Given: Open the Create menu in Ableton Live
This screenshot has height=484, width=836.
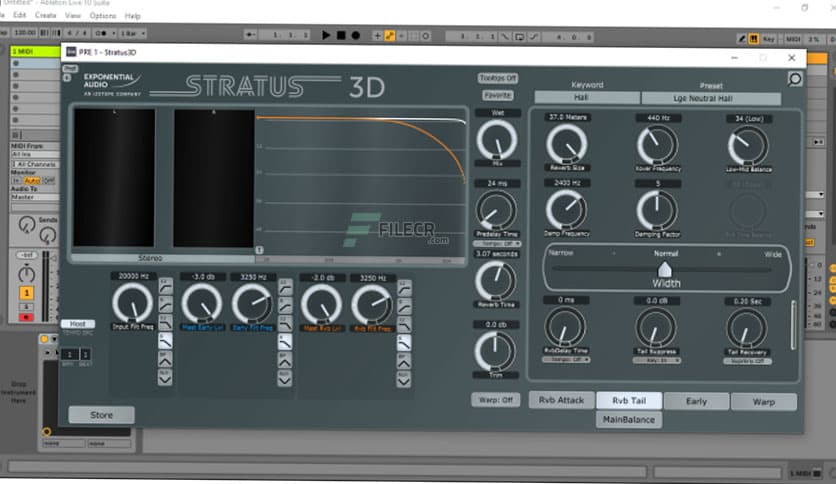Looking at the screenshot, I should point(46,15).
